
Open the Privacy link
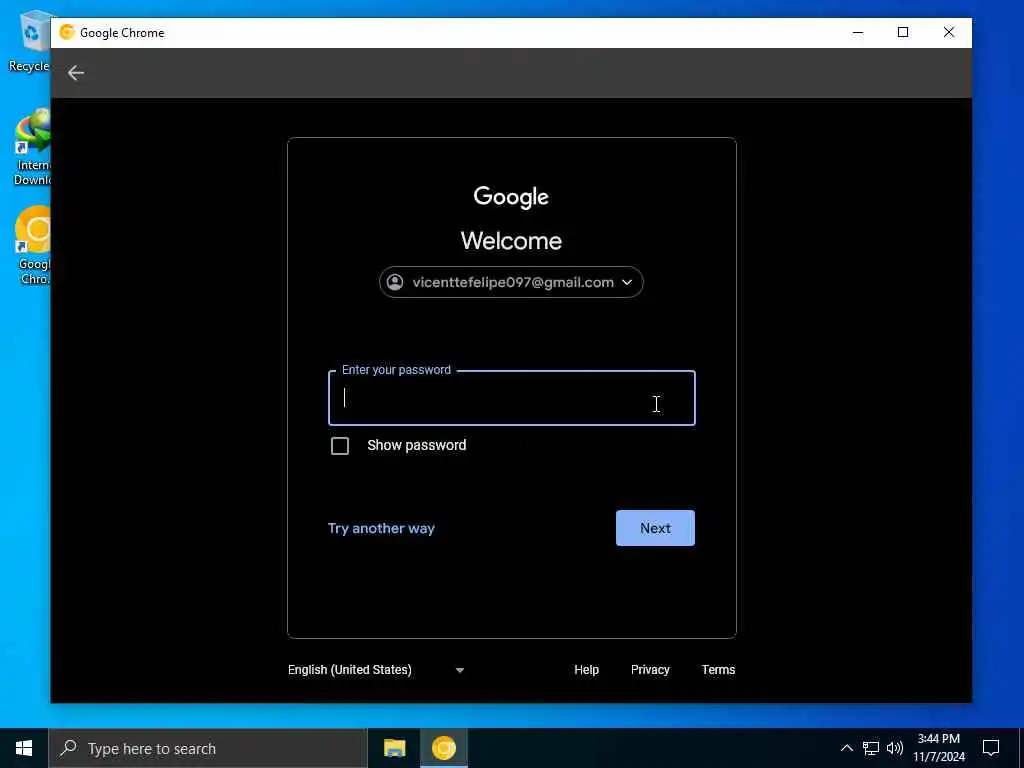pos(650,670)
